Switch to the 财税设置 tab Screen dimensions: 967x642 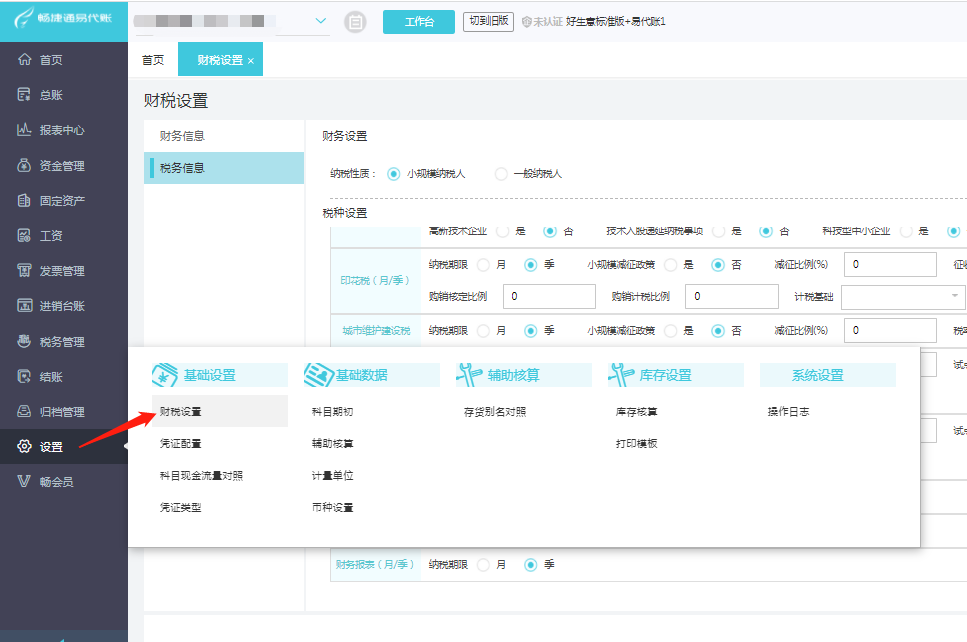click(x=220, y=60)
